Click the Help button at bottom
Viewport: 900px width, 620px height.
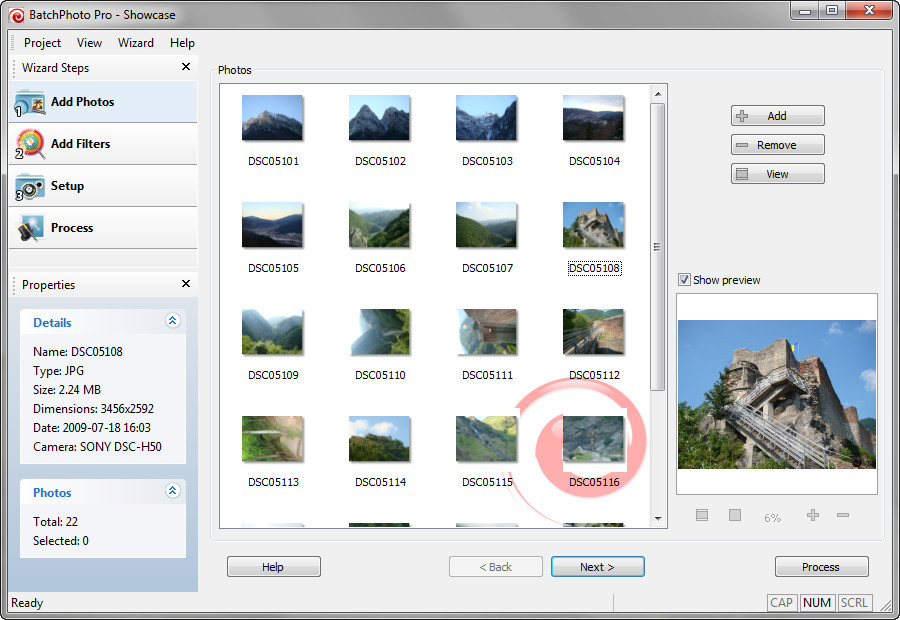[x=274, y=567]
